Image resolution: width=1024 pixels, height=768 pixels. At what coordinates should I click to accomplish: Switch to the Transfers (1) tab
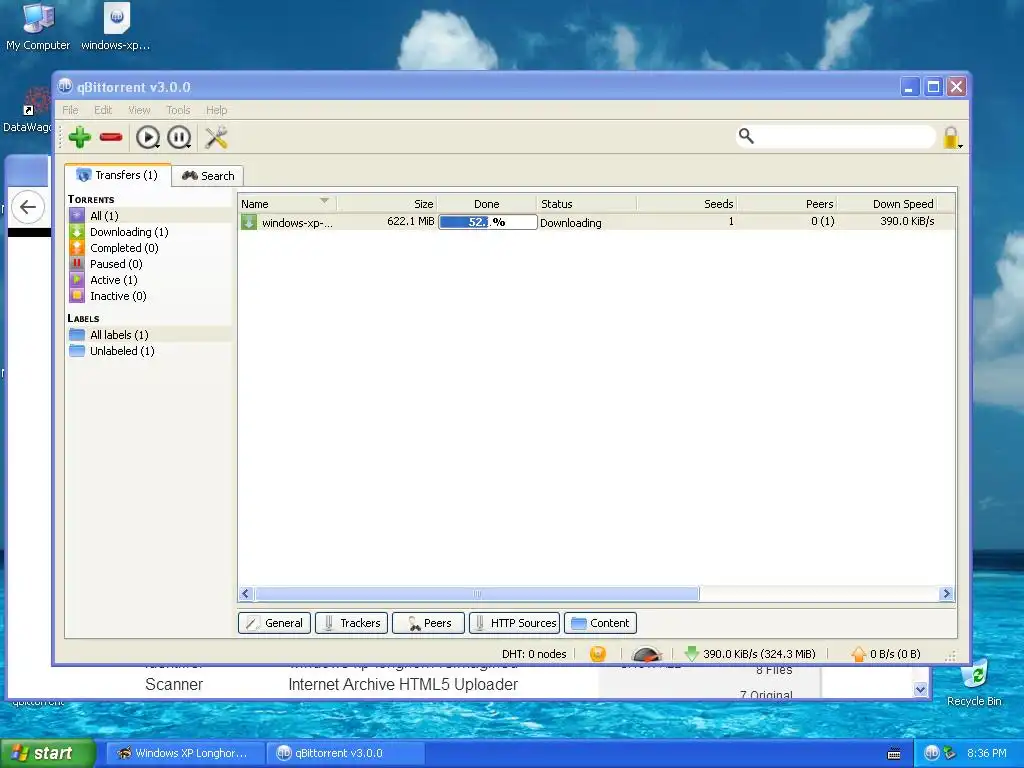click(x=118, y=175)
